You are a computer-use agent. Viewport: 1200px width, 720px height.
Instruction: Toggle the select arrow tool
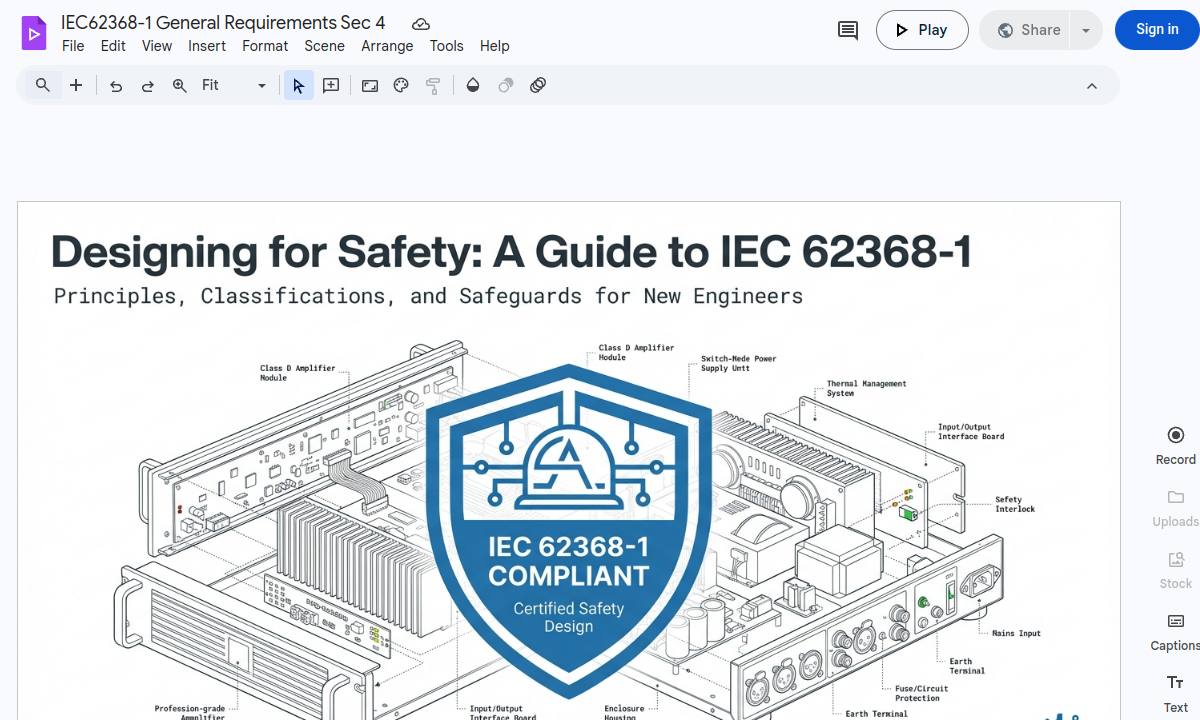298,86
